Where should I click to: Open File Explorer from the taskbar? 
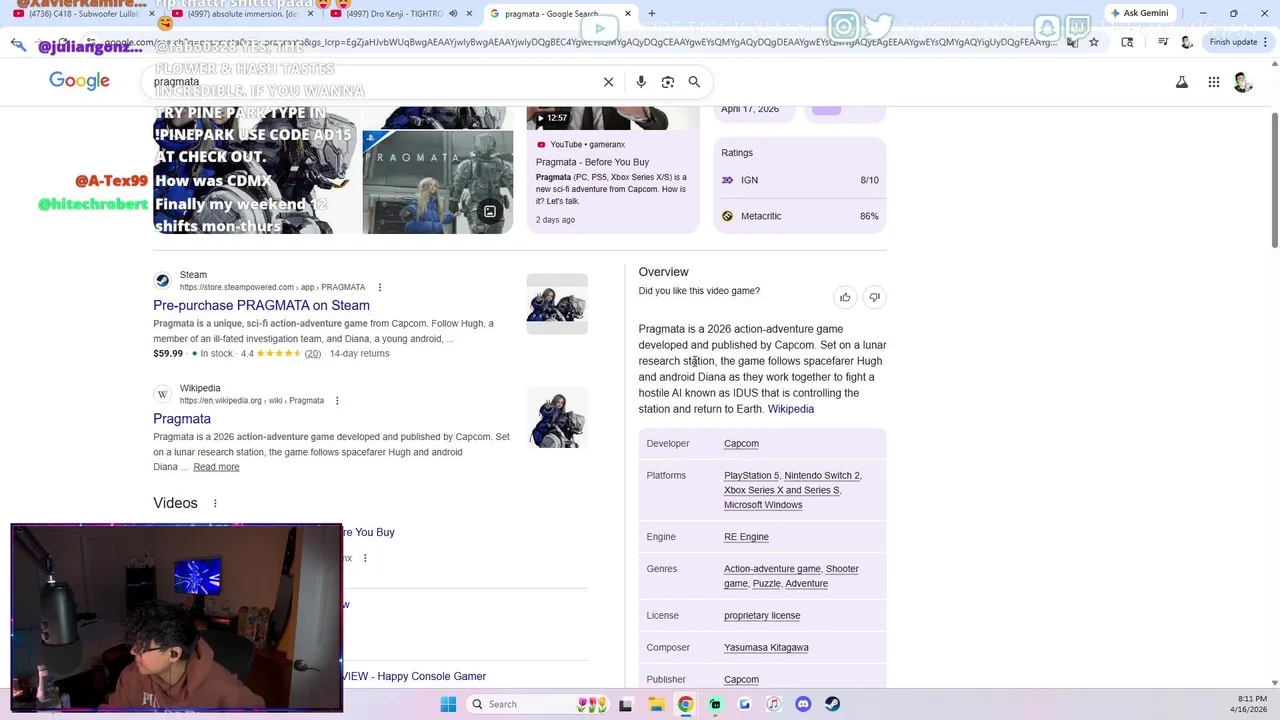(x=656, y=704)
